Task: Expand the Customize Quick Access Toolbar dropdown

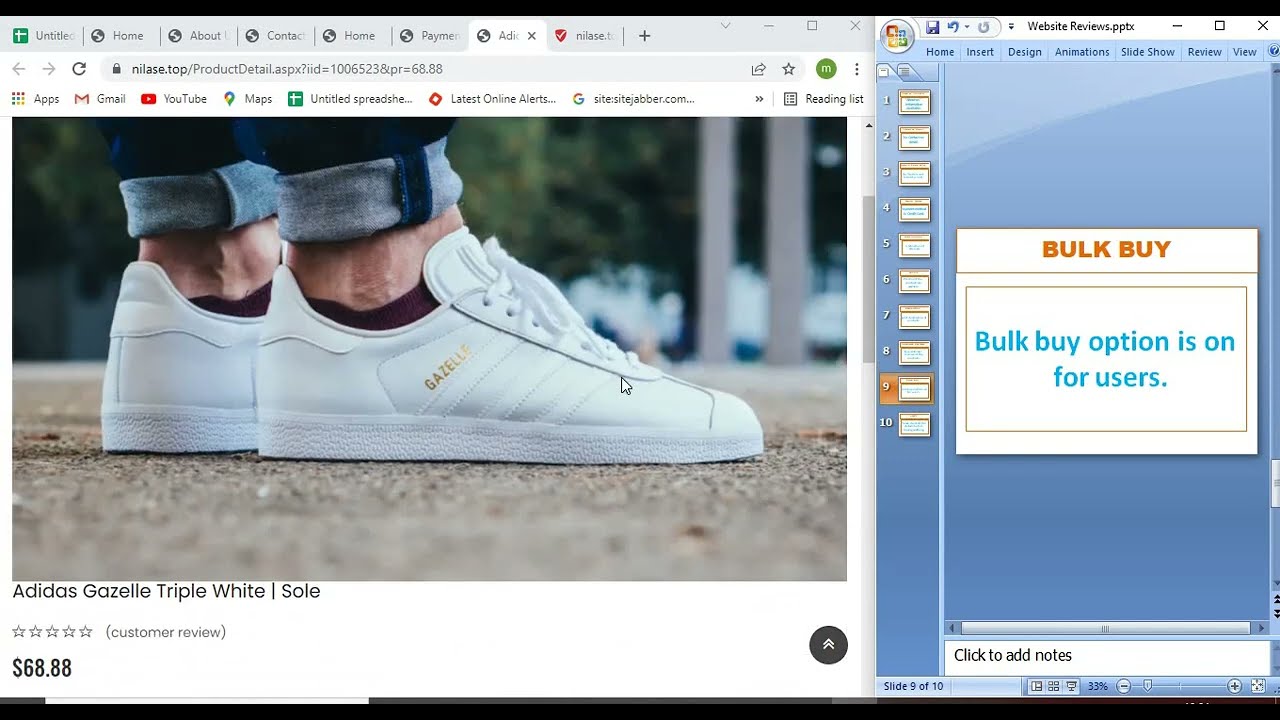Action: tap(1011, 27)
